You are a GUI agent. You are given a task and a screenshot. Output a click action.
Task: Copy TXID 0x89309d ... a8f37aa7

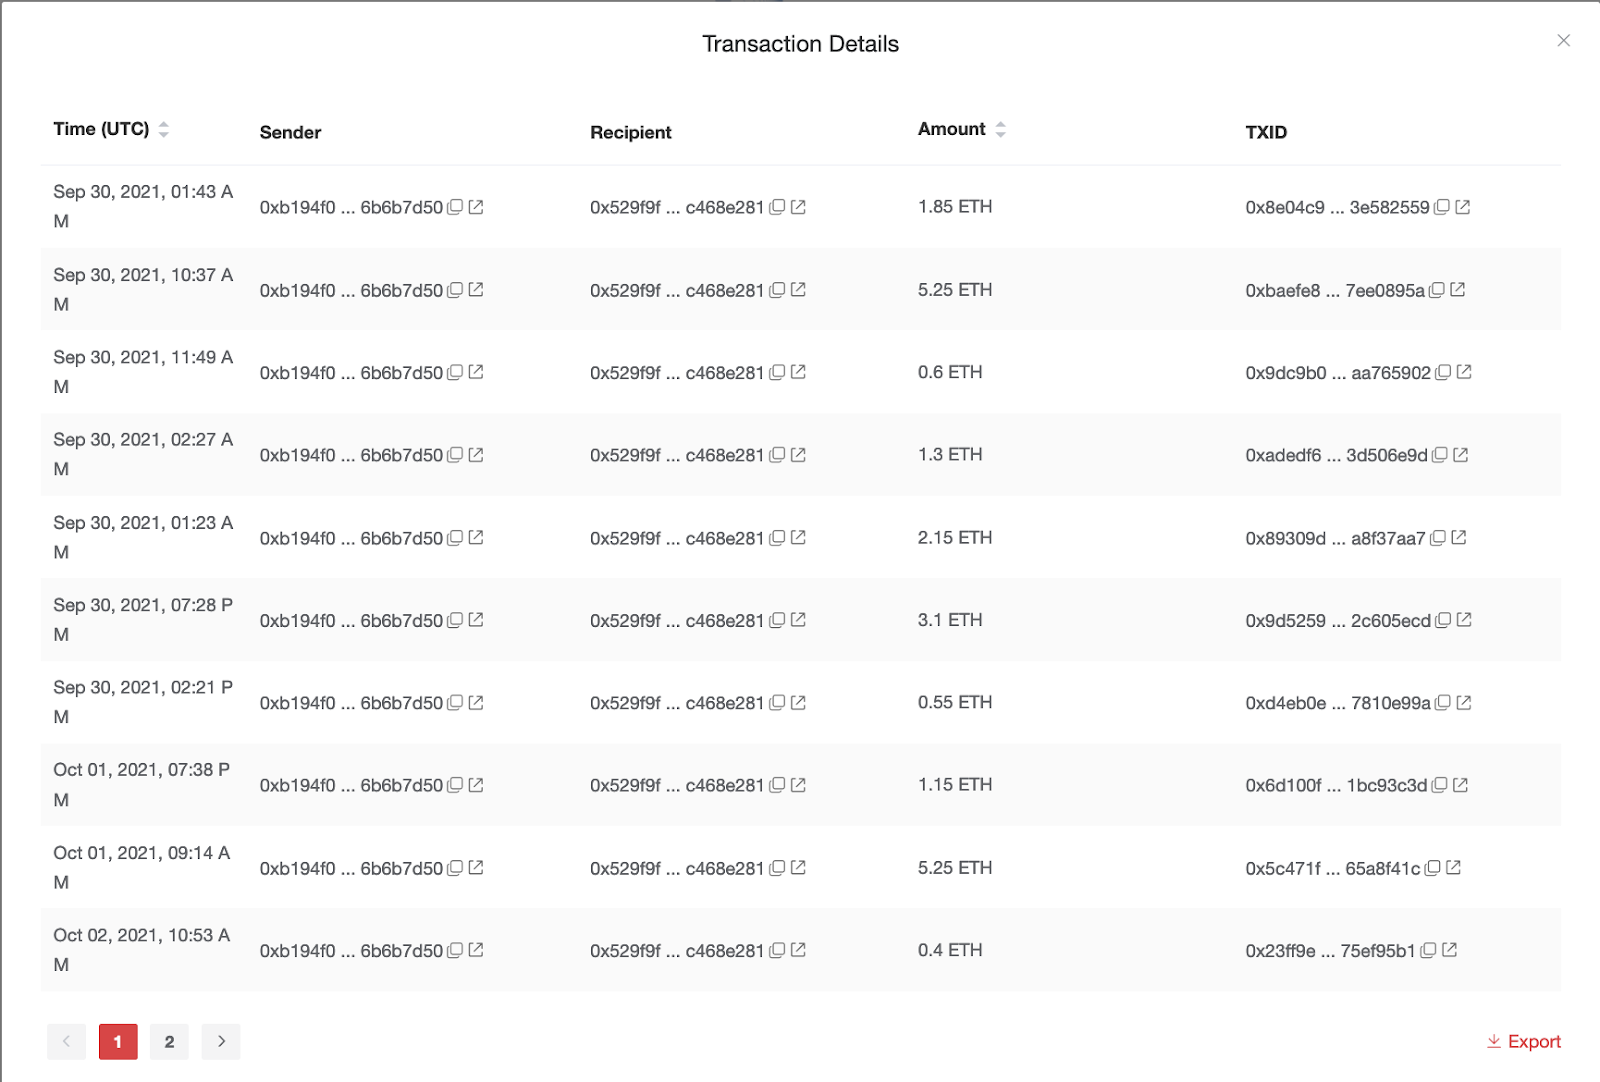click(x=1438, y=538)
